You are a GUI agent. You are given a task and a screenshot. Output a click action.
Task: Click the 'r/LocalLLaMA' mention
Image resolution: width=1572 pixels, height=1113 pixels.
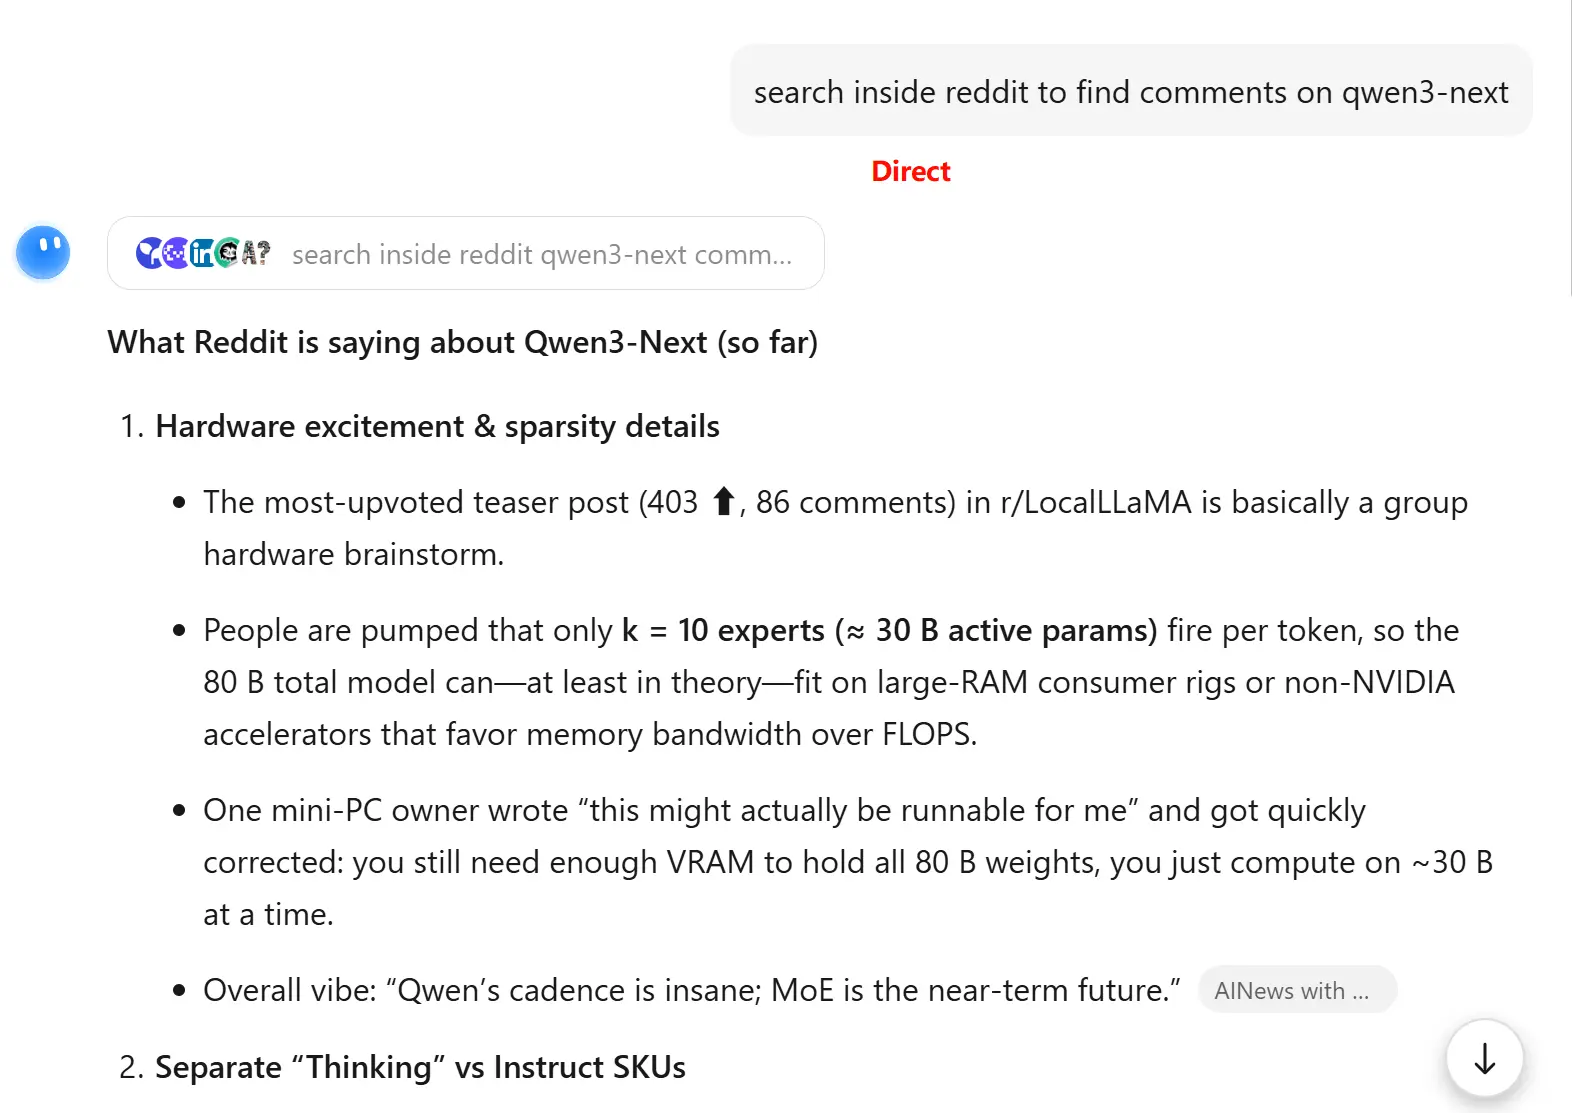pyautogui.click(x=1095, y=502)
